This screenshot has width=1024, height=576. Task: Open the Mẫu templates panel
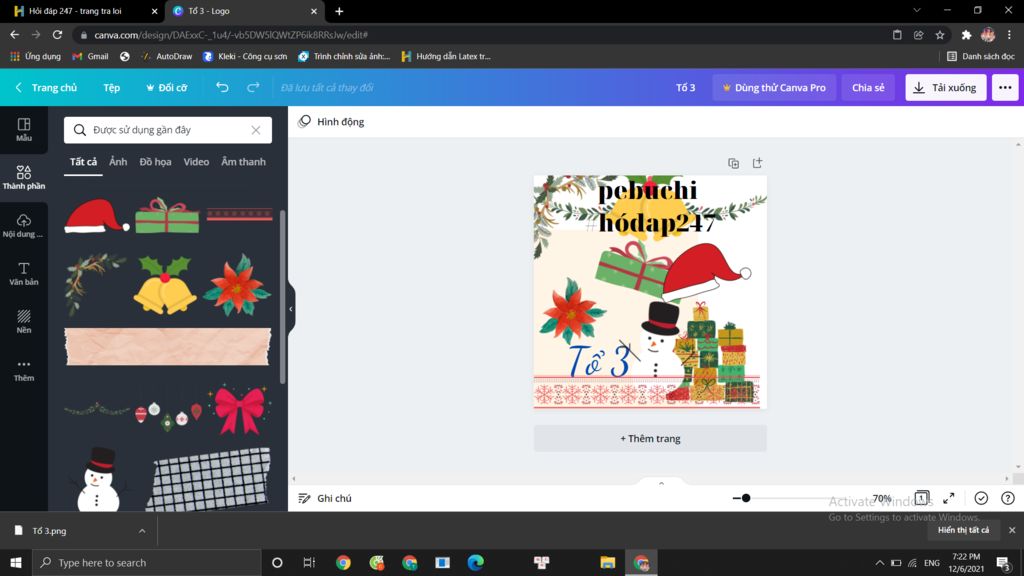click(x=24, y=129)
